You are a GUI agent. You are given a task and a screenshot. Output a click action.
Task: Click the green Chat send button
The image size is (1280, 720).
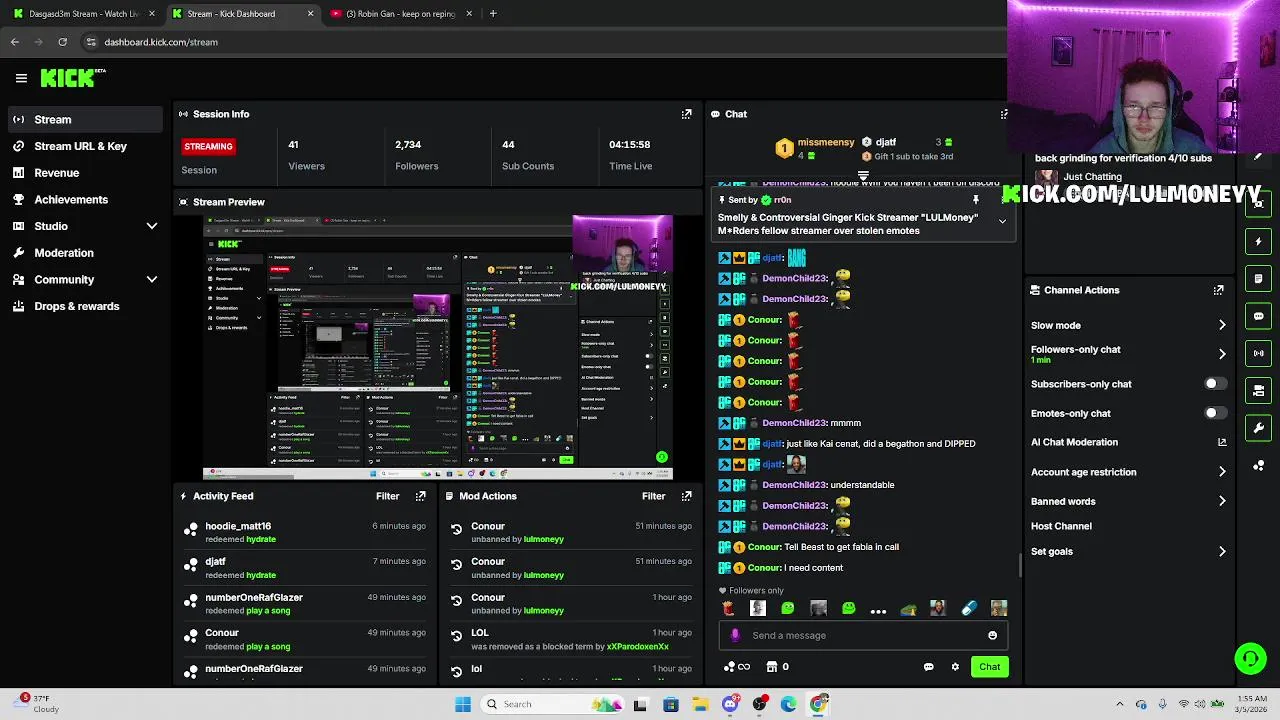989,667
